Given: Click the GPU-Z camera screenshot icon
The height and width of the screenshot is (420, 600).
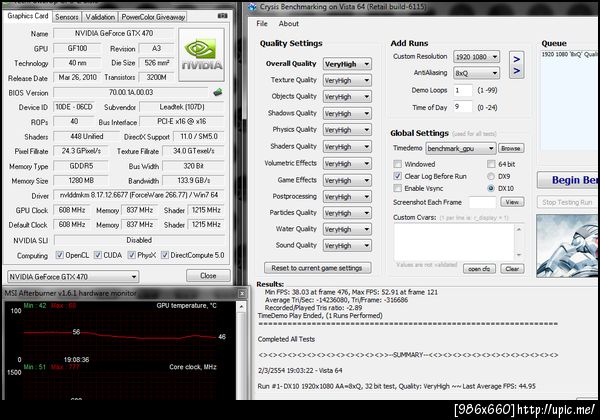Looking at the screenshot, I should click(x=222, y=16).
